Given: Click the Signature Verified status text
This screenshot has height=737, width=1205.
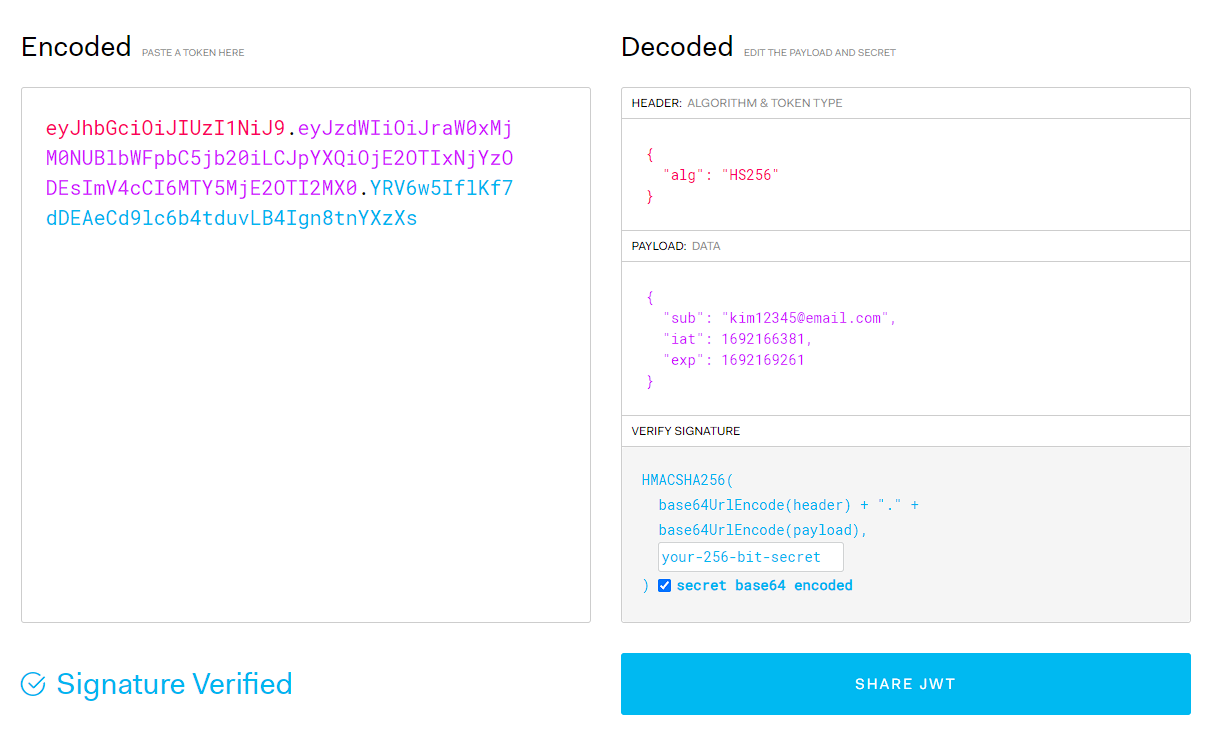Looking at the screenshot, I should (x=174, y=684).
